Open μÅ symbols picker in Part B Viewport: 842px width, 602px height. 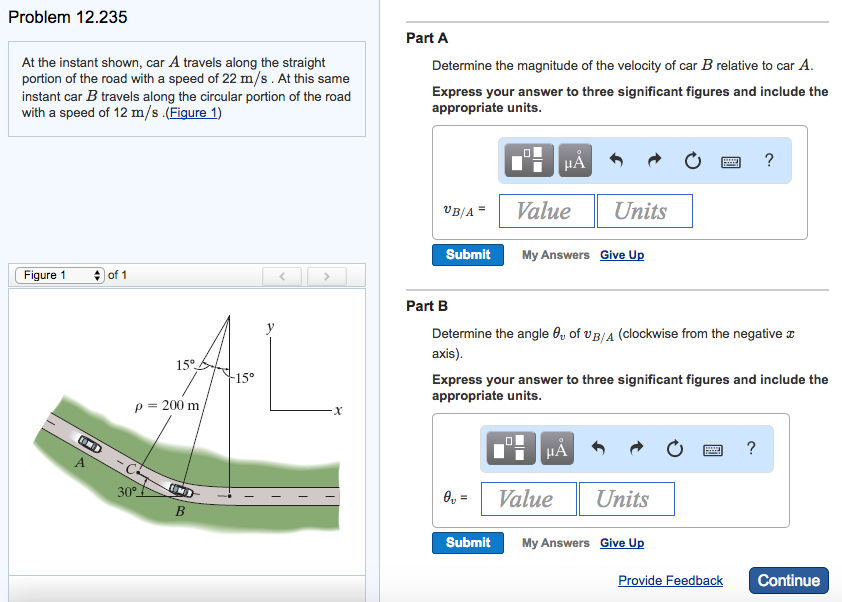point(558,448)
